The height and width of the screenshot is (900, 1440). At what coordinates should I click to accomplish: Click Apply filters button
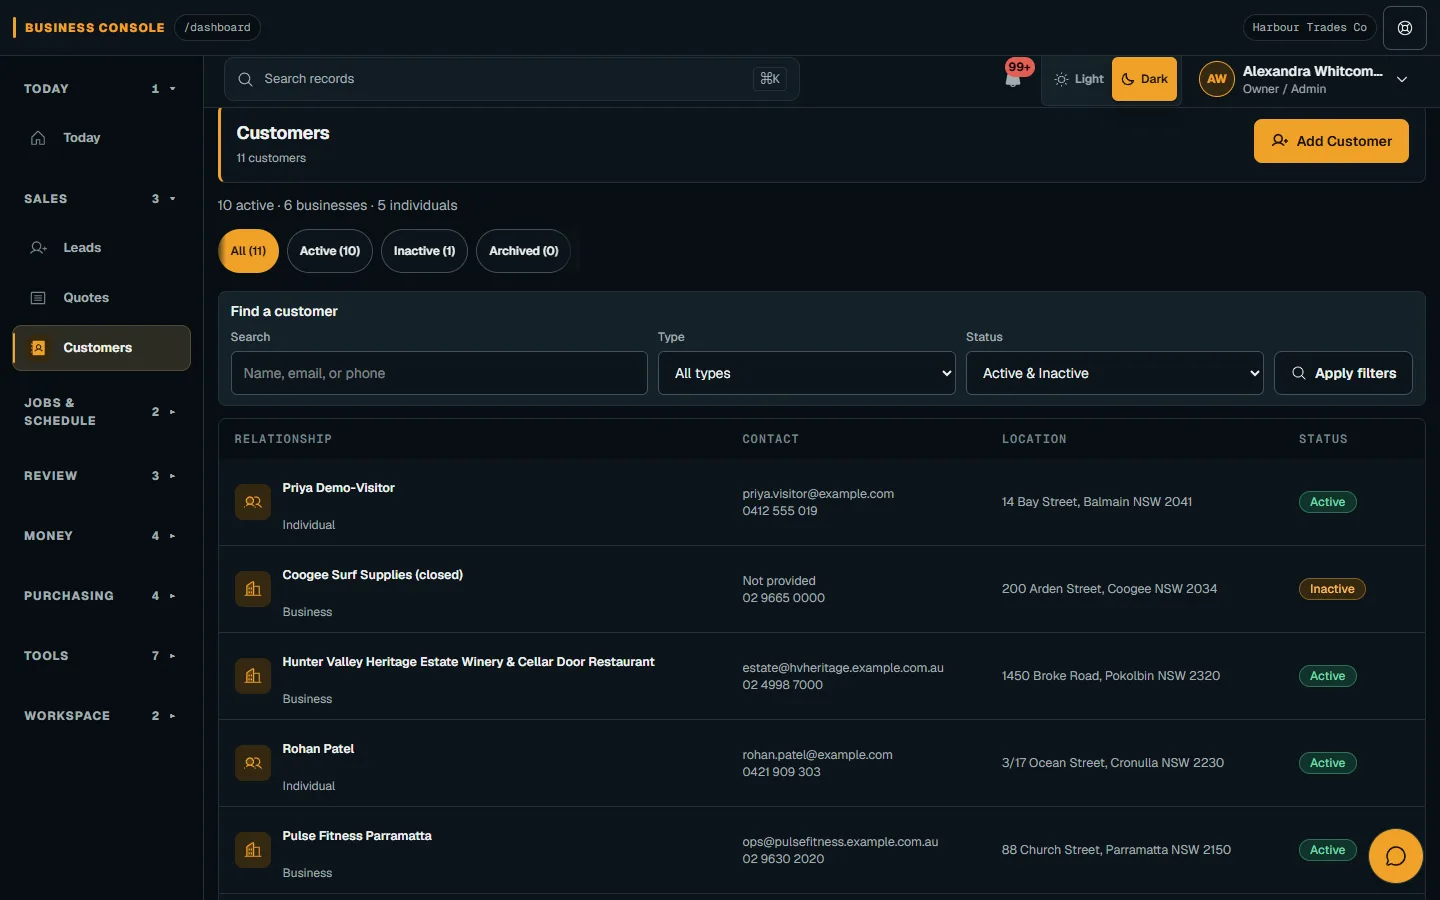point(1343,373)
